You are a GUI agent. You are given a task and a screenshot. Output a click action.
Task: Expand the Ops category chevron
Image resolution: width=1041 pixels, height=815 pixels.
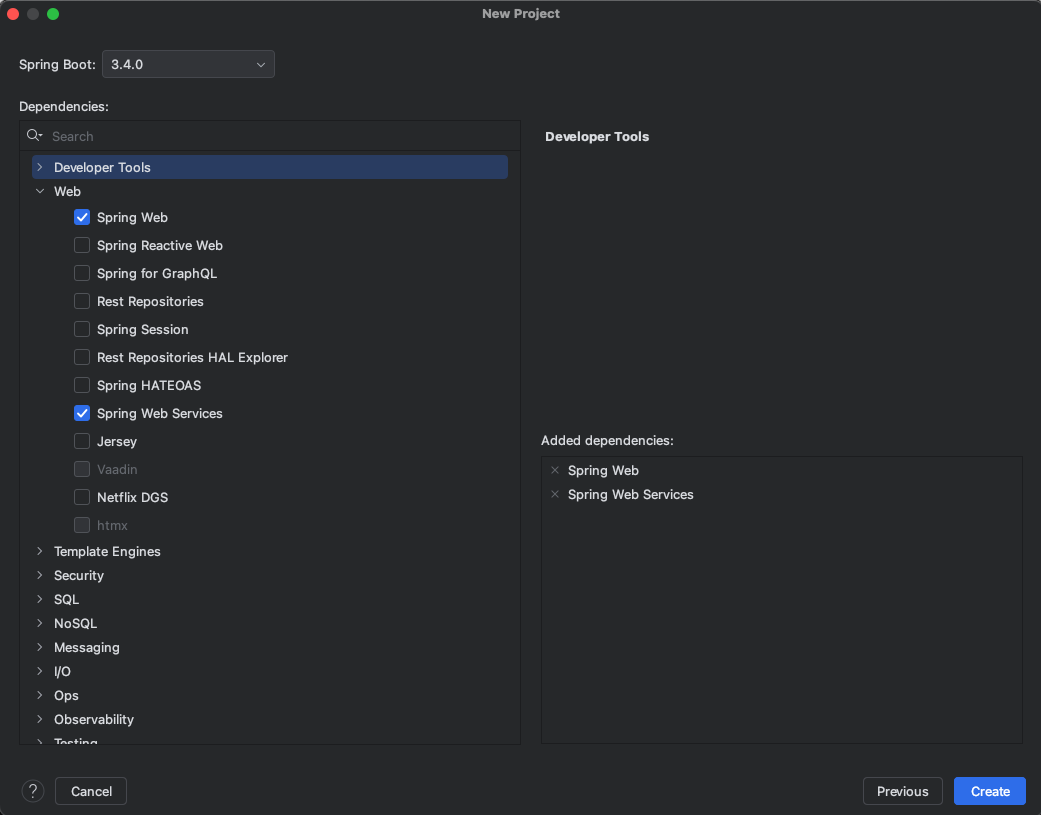(40, 695)
